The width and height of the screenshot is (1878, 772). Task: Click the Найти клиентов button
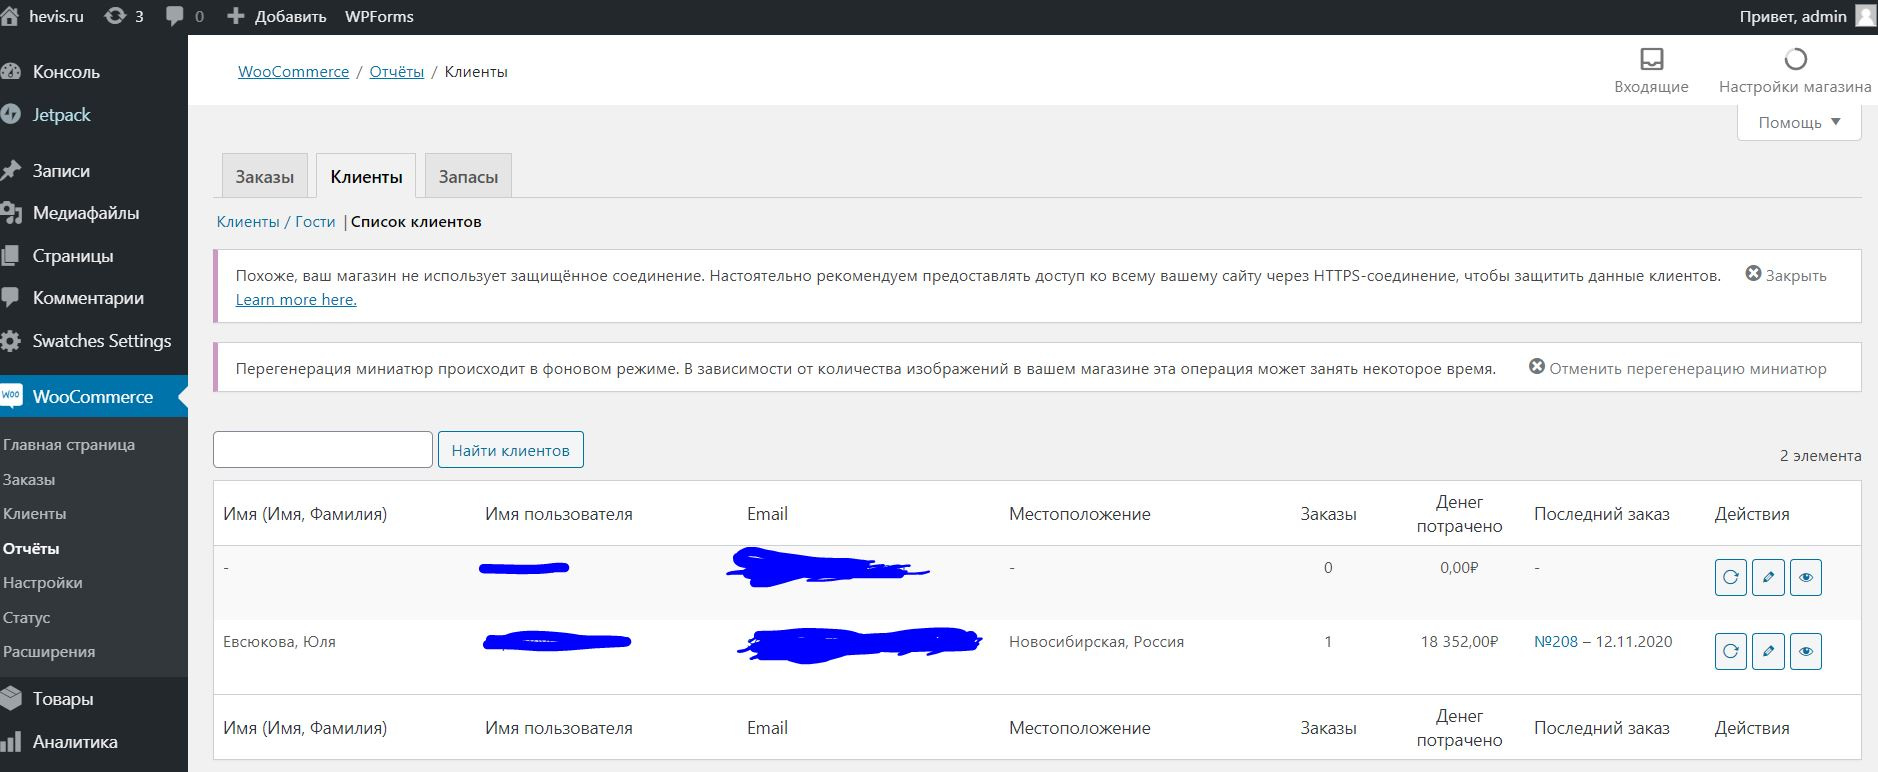(x=510, y=450)
